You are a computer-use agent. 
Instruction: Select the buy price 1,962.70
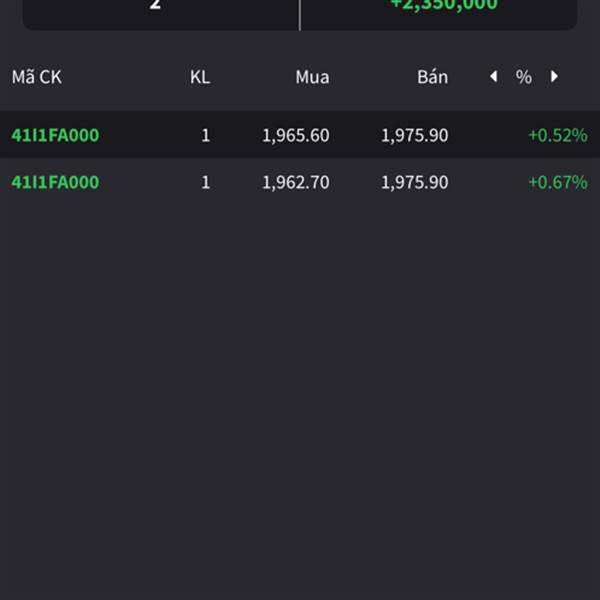(295, 182)
